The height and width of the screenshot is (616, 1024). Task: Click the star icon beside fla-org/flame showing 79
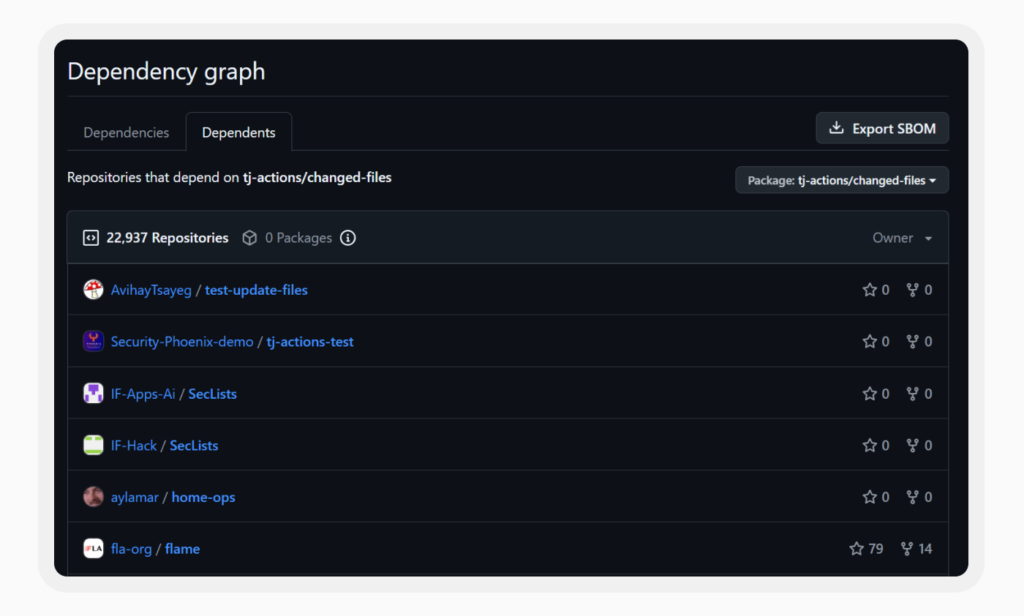(856, 548)
